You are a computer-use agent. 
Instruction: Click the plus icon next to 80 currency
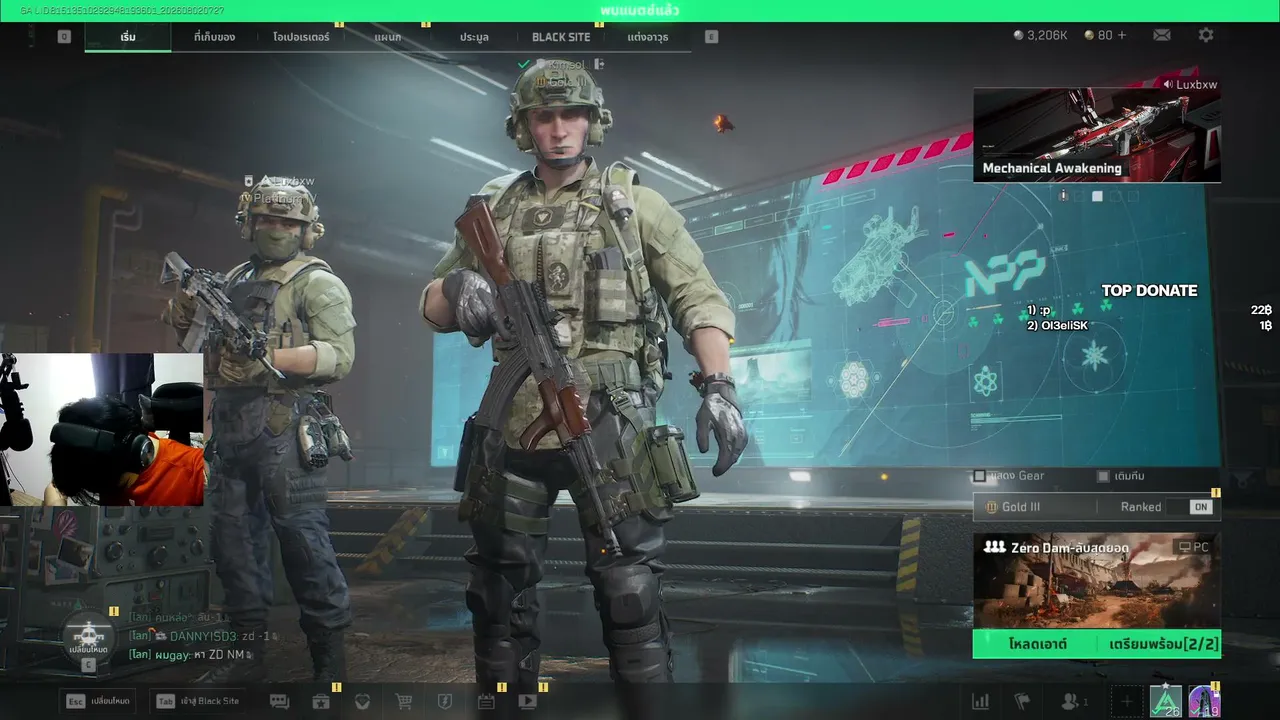click(1121, 35)
